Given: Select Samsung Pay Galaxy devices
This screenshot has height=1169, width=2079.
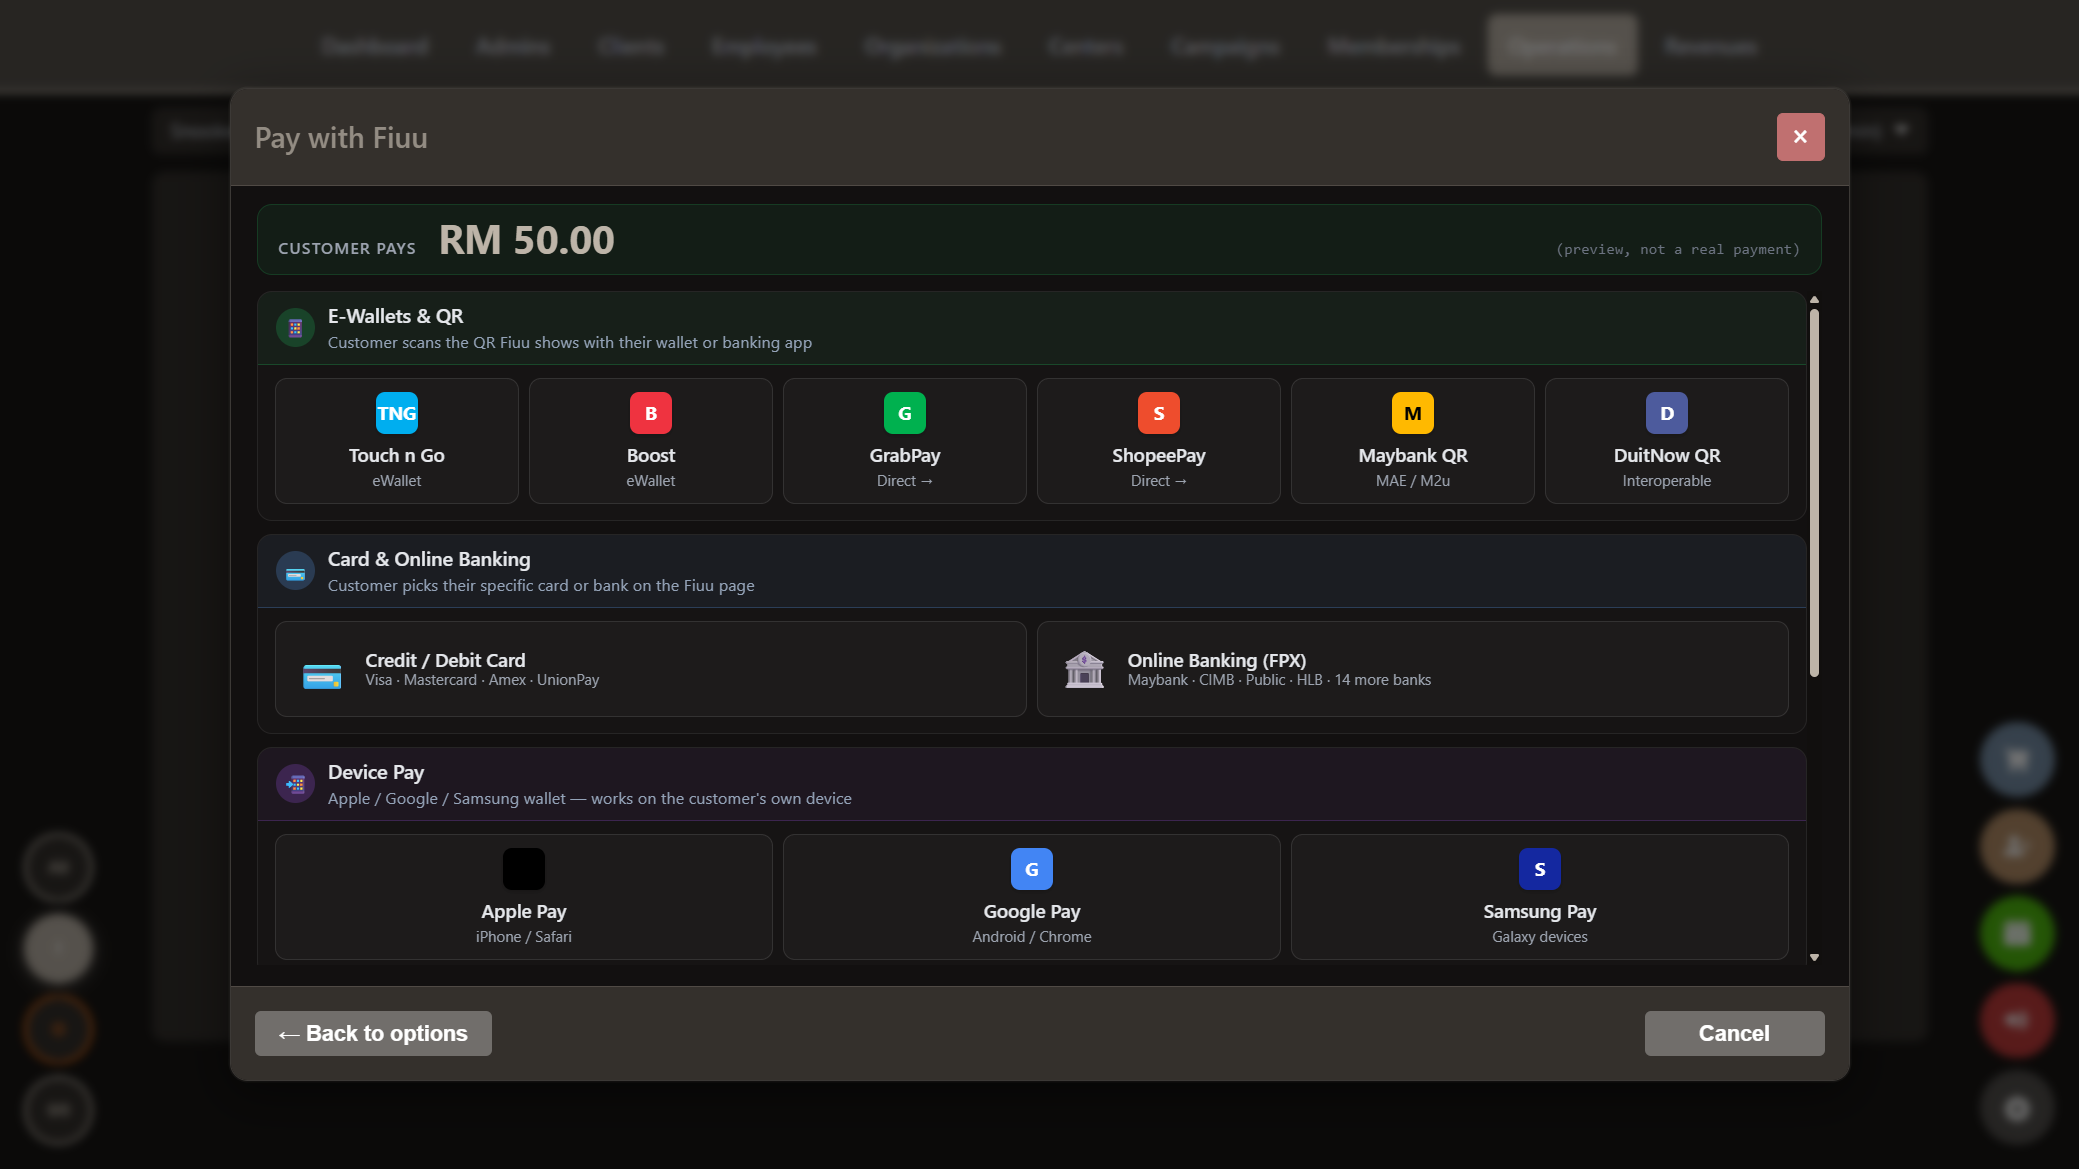Looking at the screenshot, I should tap(1540, 897).
